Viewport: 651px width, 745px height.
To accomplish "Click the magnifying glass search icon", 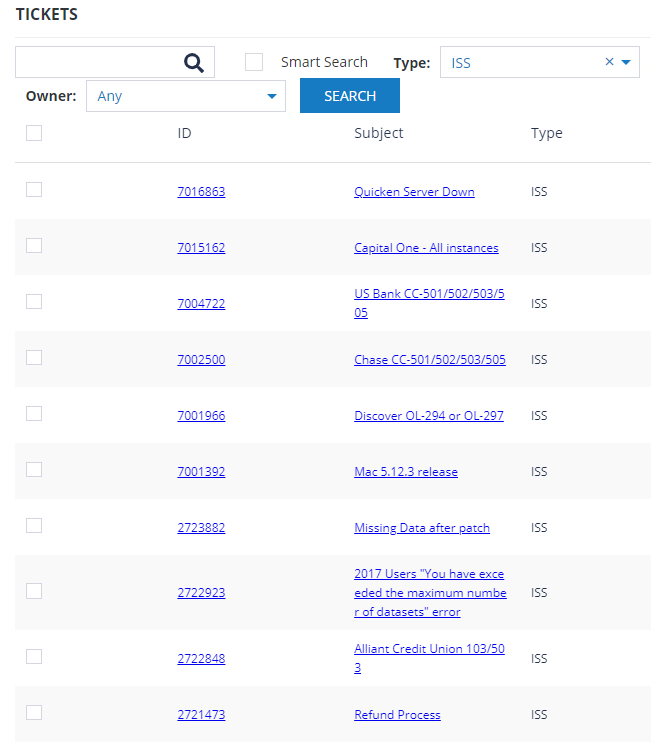I will (194, 63).
